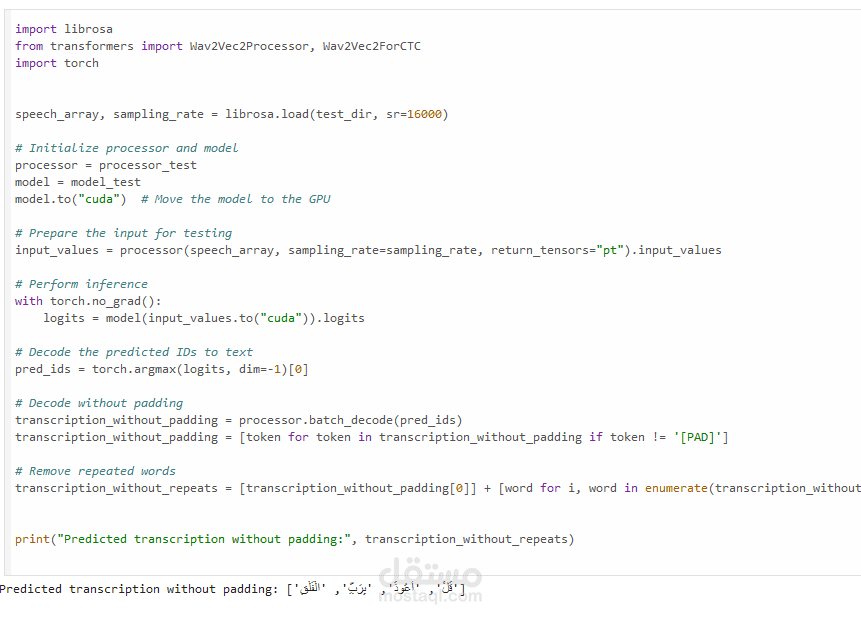Click the '# Decode the predicted IDs to text' comment
The image size is (861, 617).
[x=134, y=352]
